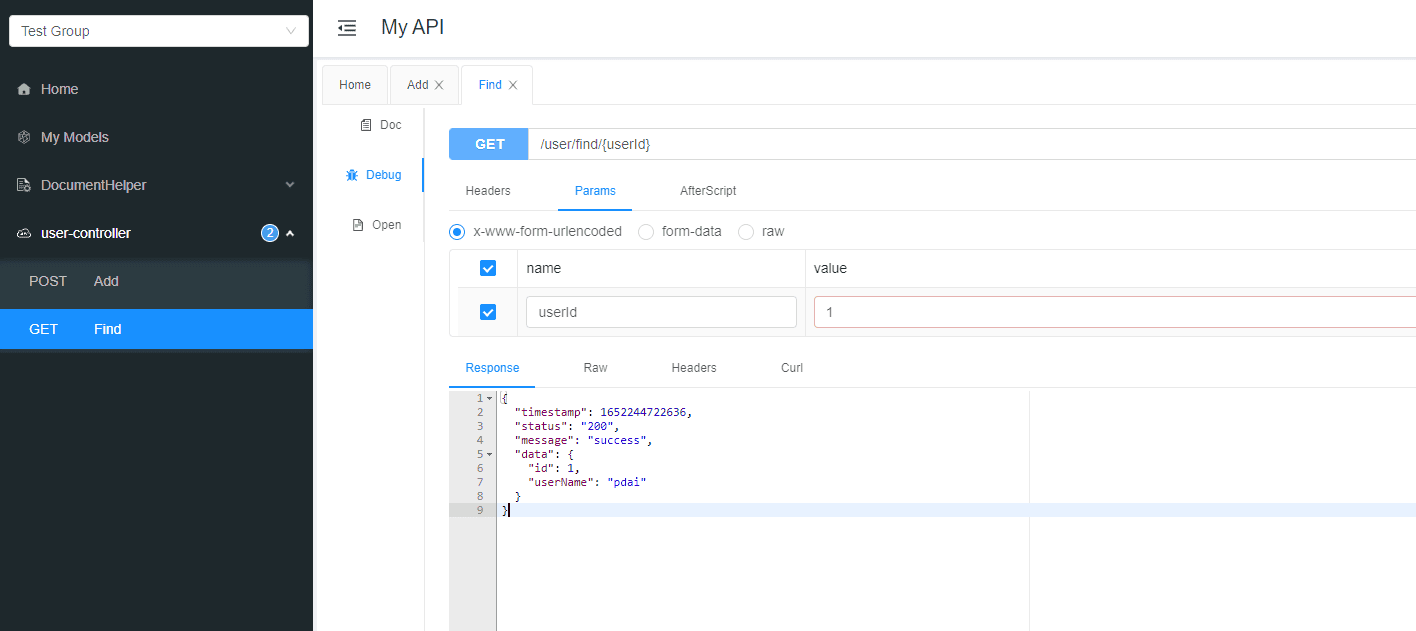Click the user-controller cloud icon
The image size is (1416, 631).
click(x=24, y=233)
